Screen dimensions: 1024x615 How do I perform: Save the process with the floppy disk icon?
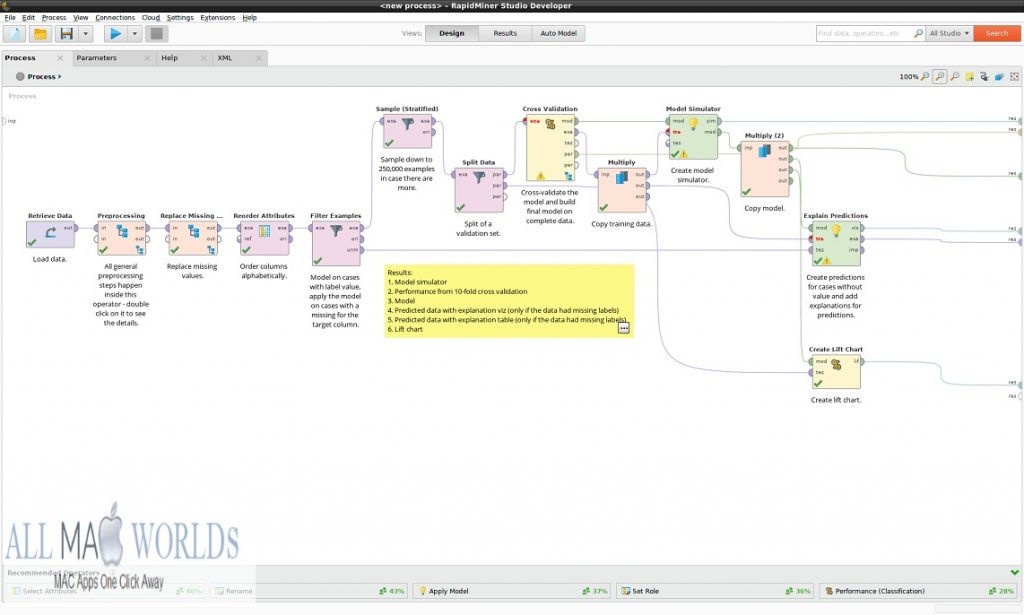tap(66, 33)
